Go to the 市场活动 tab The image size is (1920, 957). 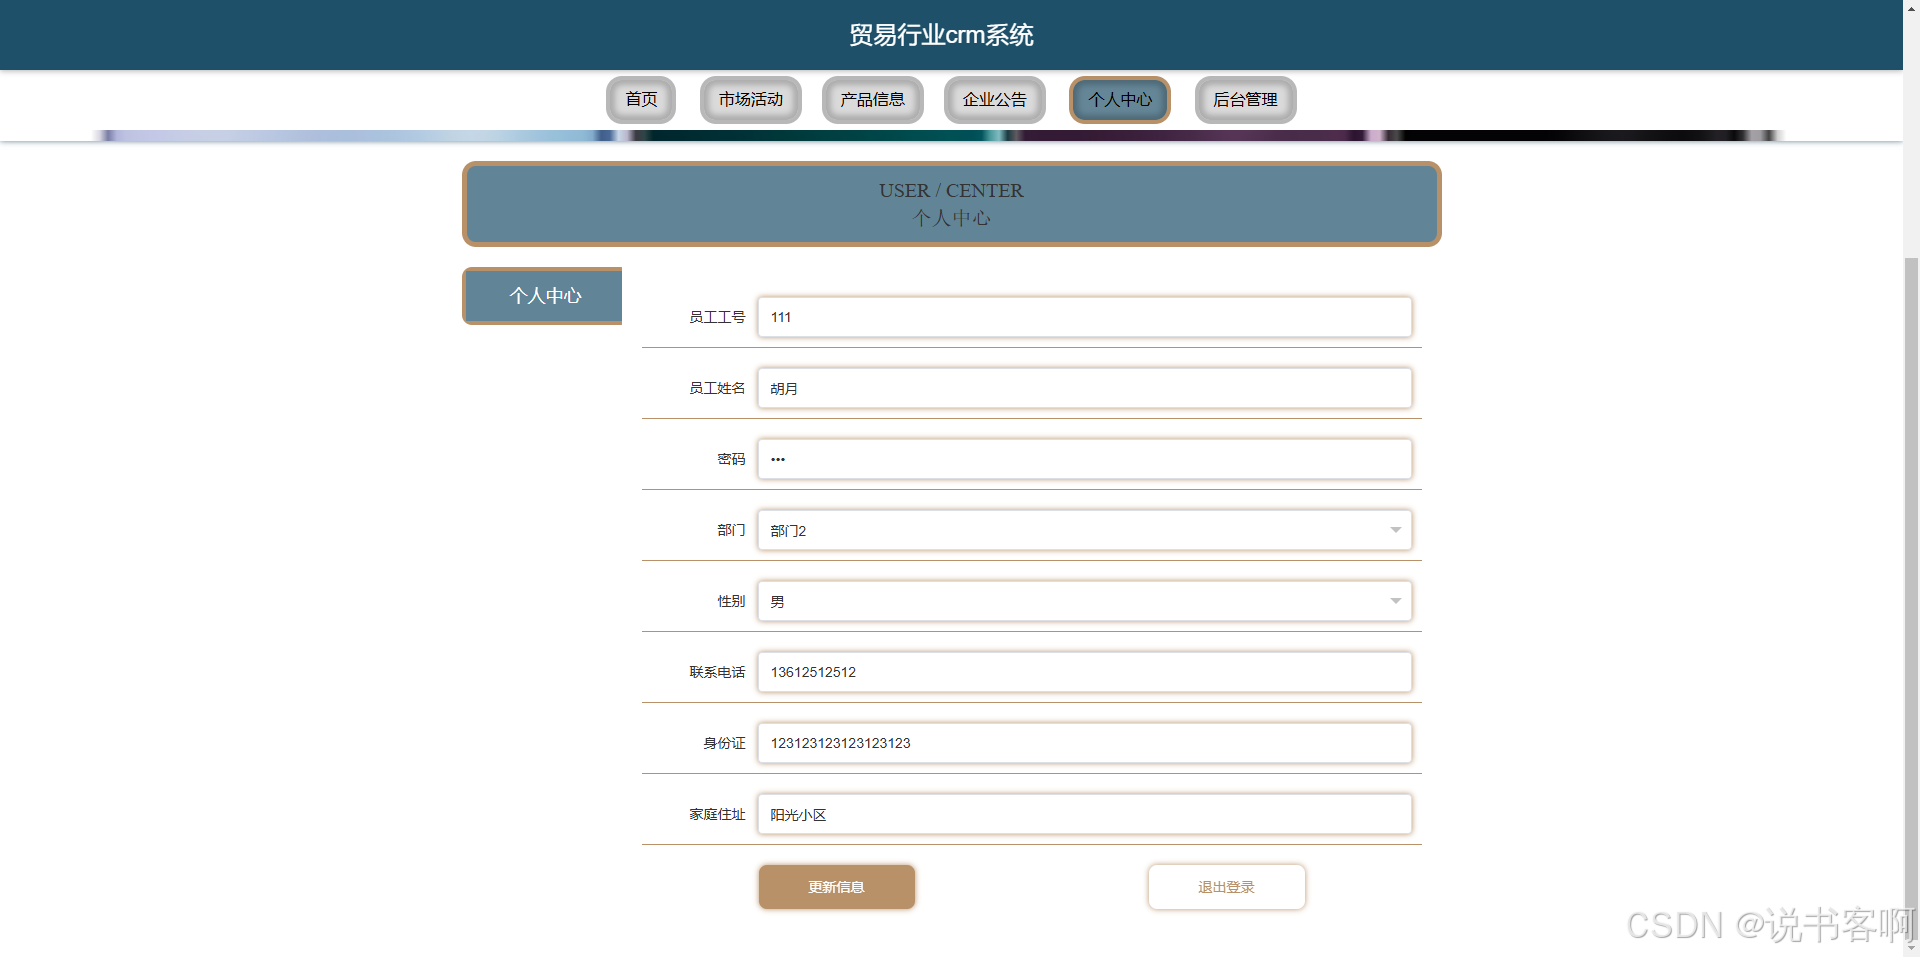(x=751, y=100)
